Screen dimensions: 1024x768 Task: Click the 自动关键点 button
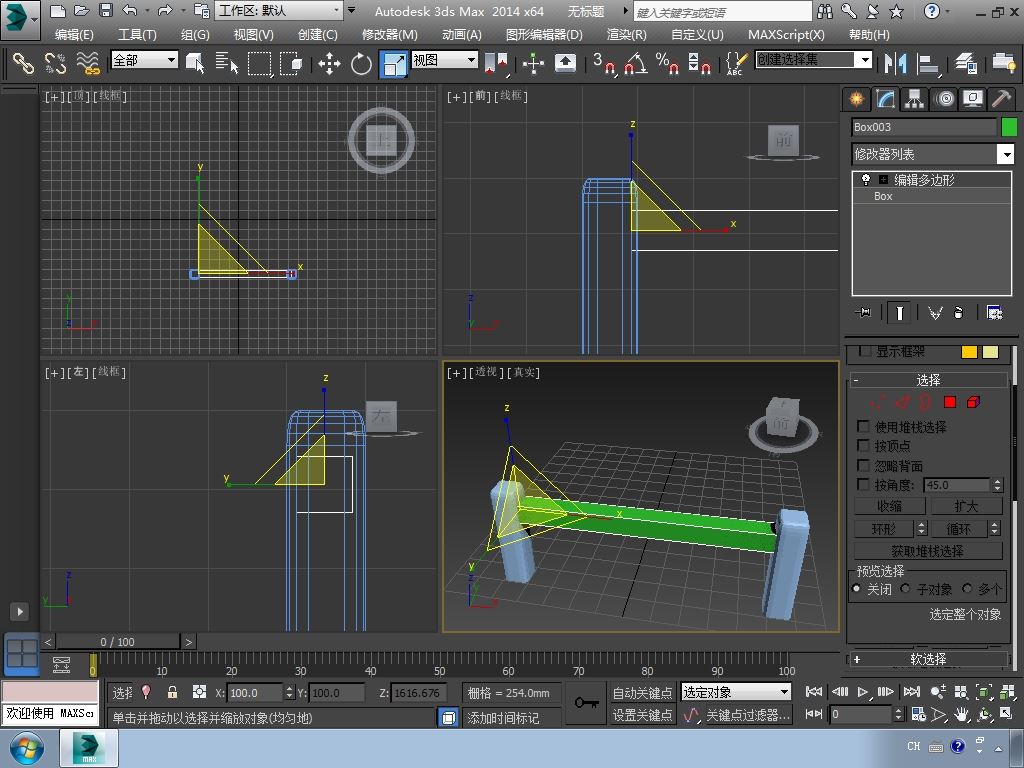tap(643, 692)
